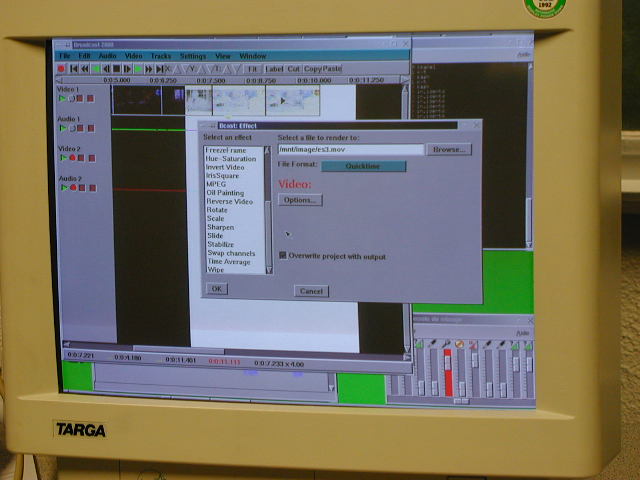
Task: Click the Cancel button in effect dialog
Action: point(311,291)
